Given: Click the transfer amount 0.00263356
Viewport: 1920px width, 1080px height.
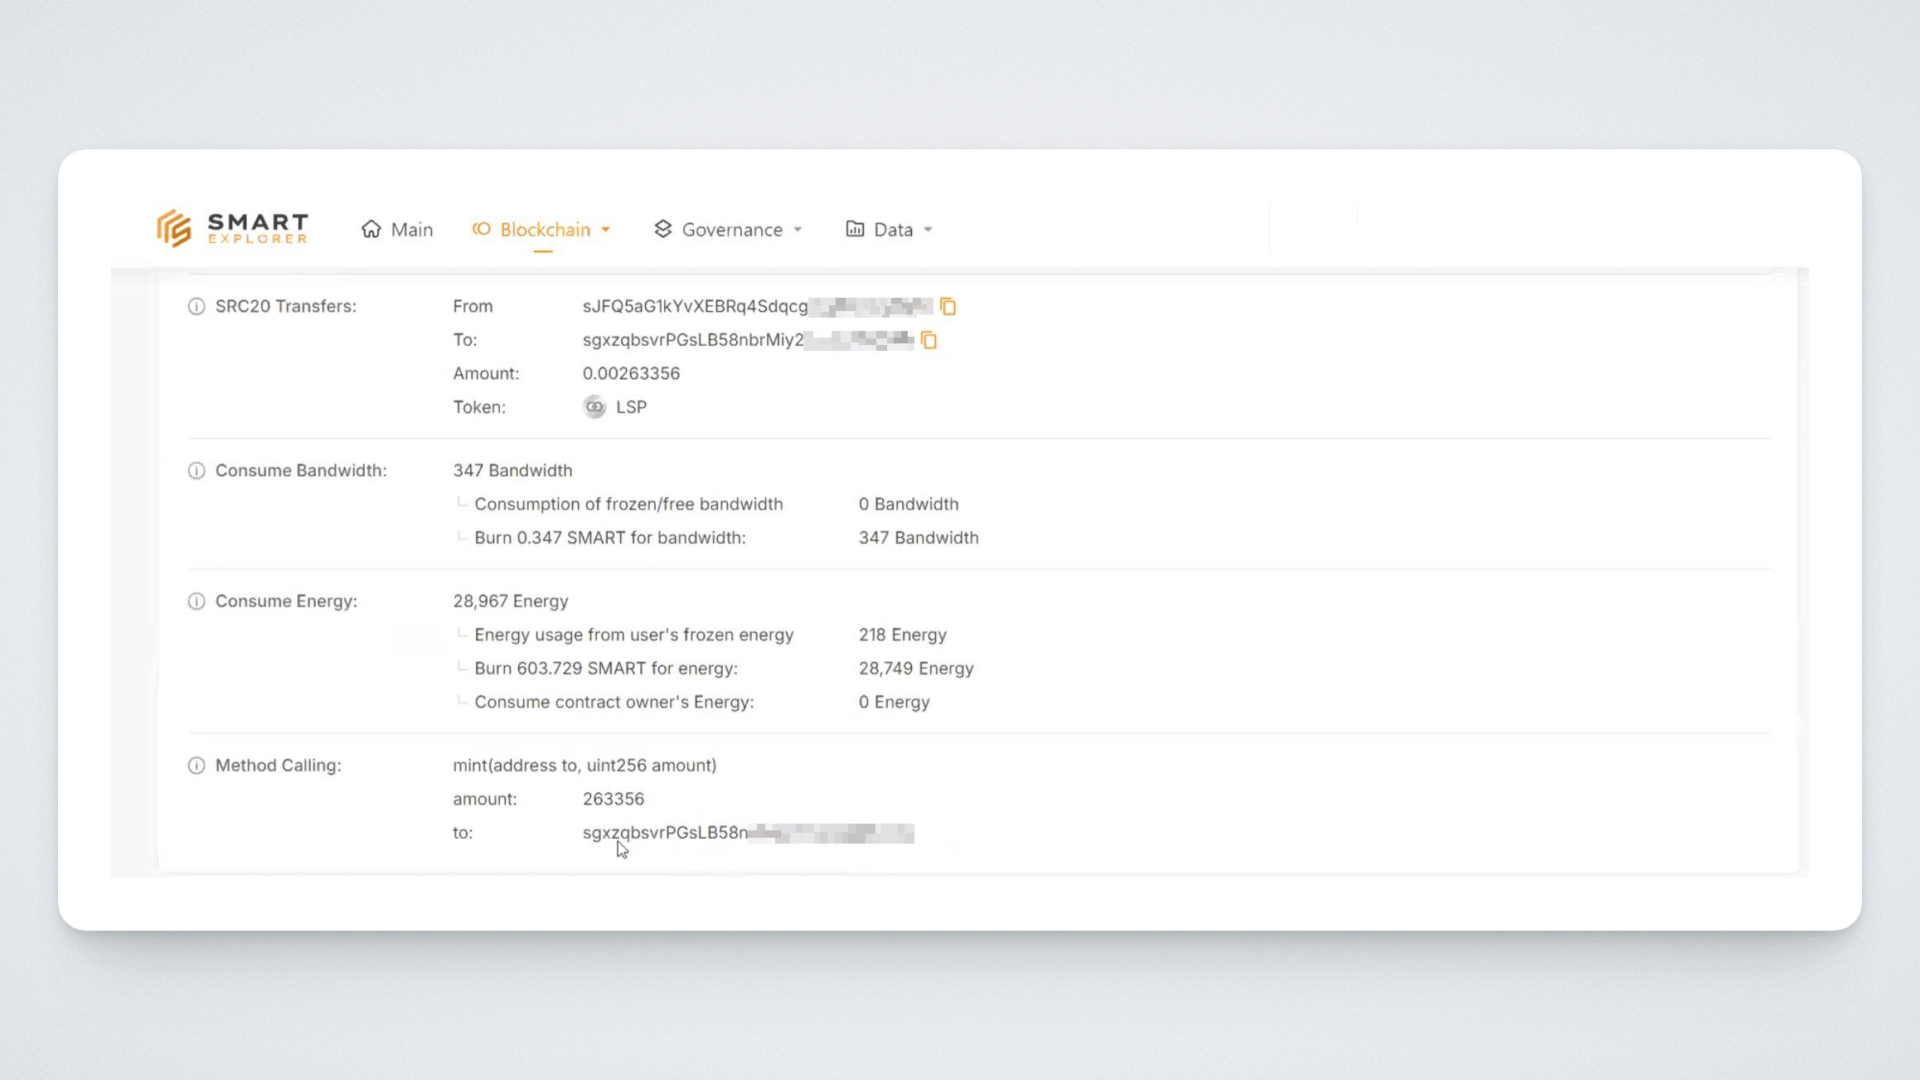Looking at the screenshot, I should coord(631,374).
